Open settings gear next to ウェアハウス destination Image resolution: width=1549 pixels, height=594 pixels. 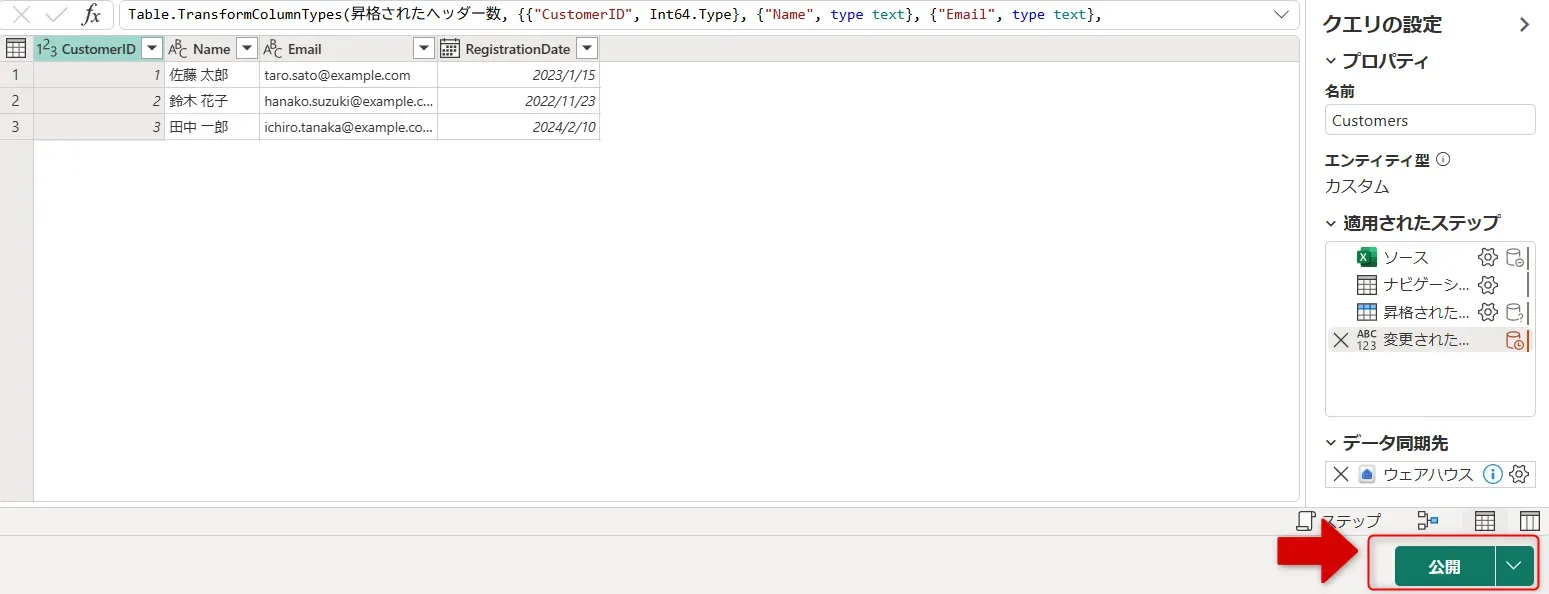click(1519, 474)
